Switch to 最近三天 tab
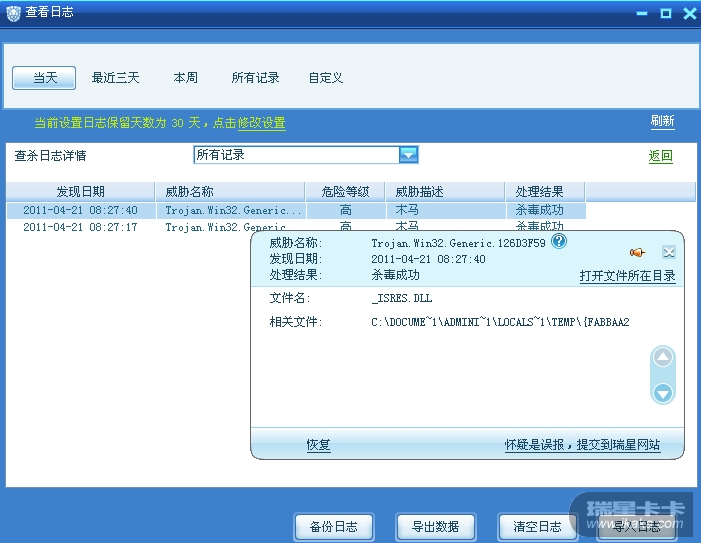Image resolution: width=701 pixels, height=543 pixels. point(115,78)
